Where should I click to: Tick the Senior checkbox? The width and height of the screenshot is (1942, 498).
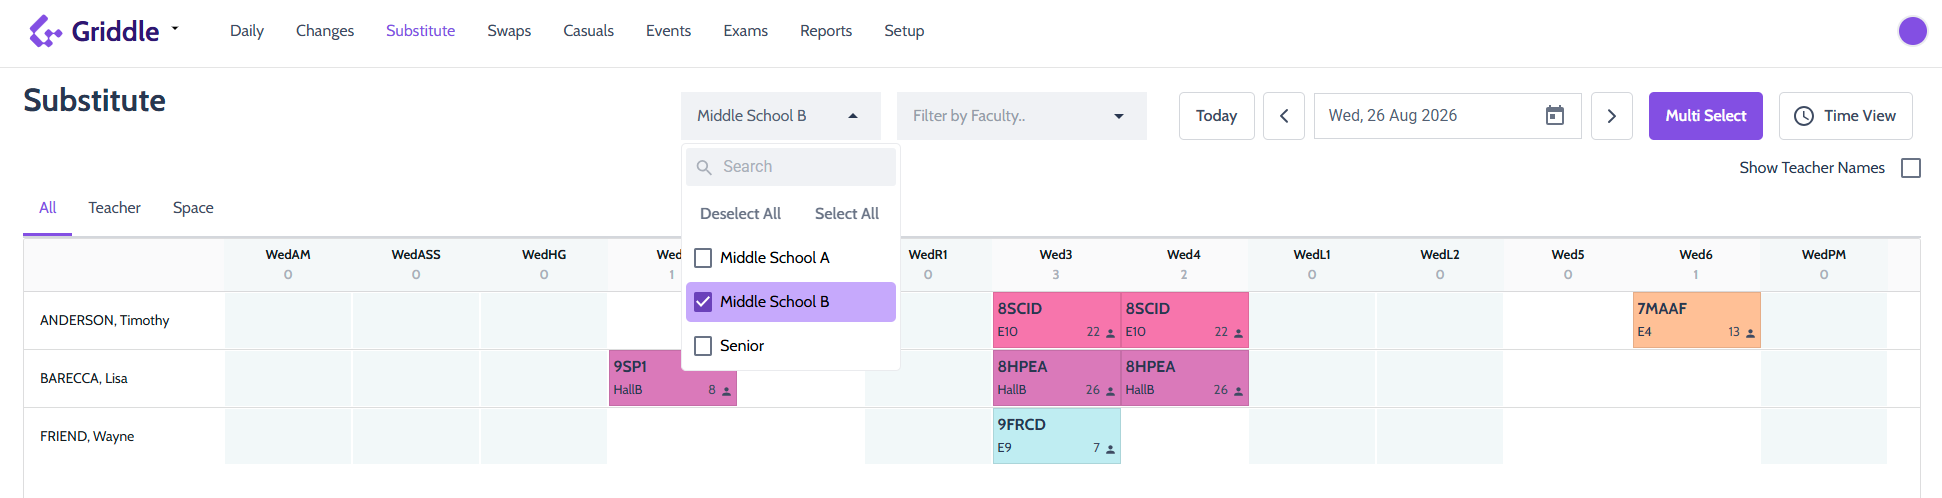tap(703, 346)
